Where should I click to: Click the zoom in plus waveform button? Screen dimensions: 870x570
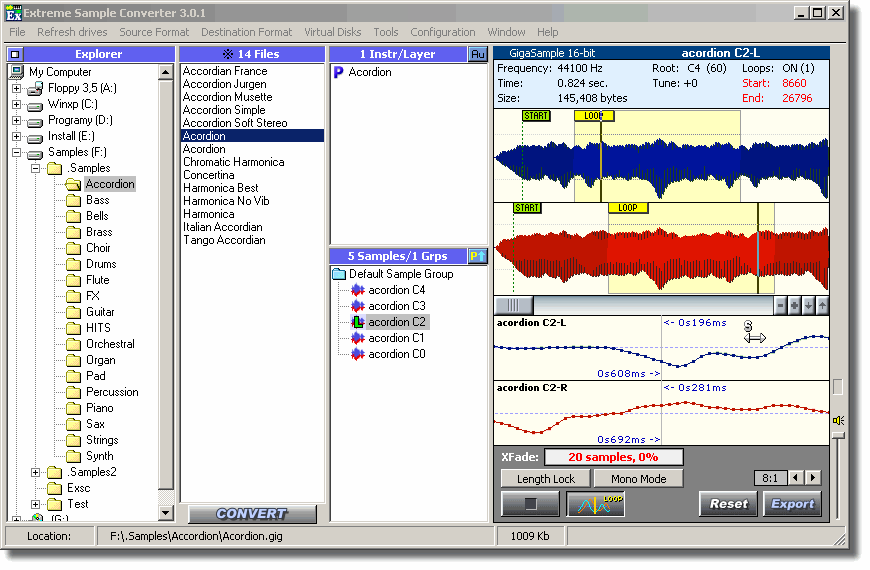795,306
